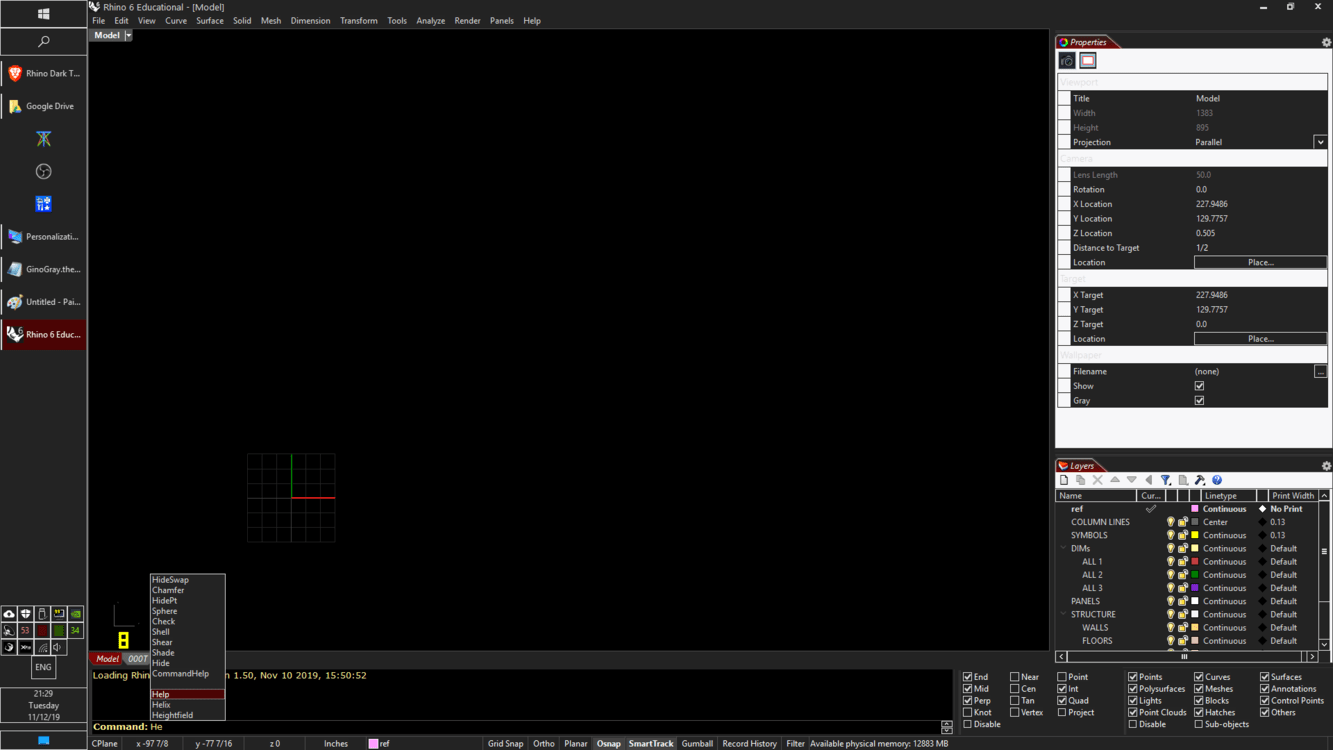This screenshot has height=750, width=1333.
Task: Toggle lock on PANELS layer
Action: 1183,601
